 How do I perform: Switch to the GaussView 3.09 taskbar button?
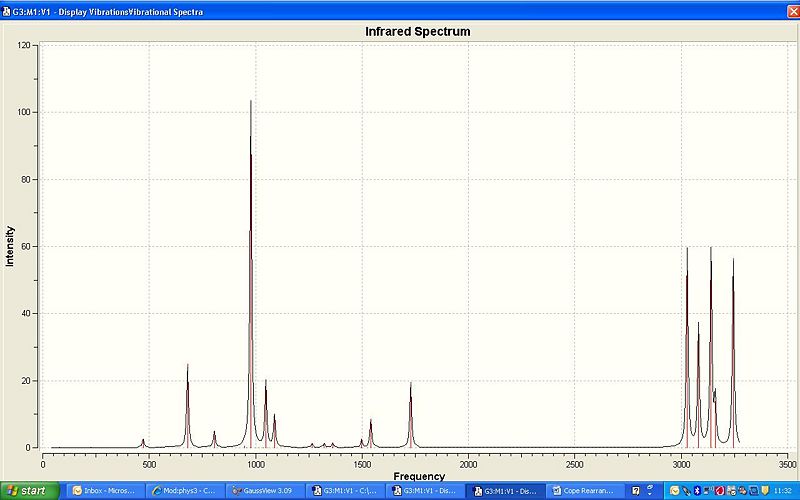tap(265, 491)
